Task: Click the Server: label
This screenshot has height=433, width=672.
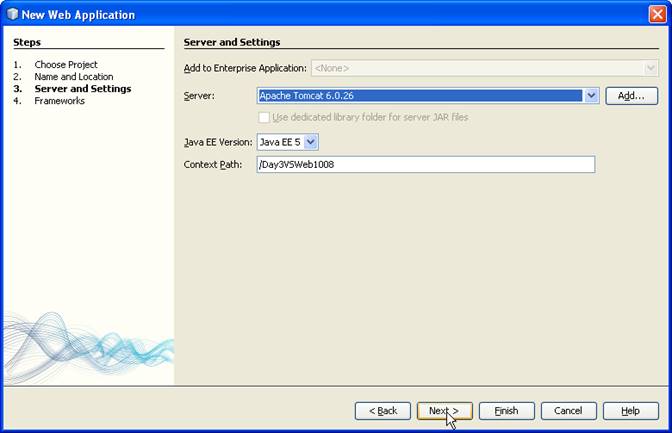Action: point(199,96)
